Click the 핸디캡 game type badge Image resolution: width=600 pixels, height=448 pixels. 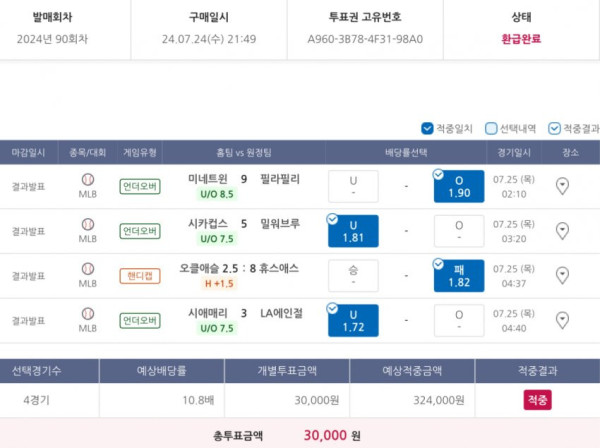[139, 276]
